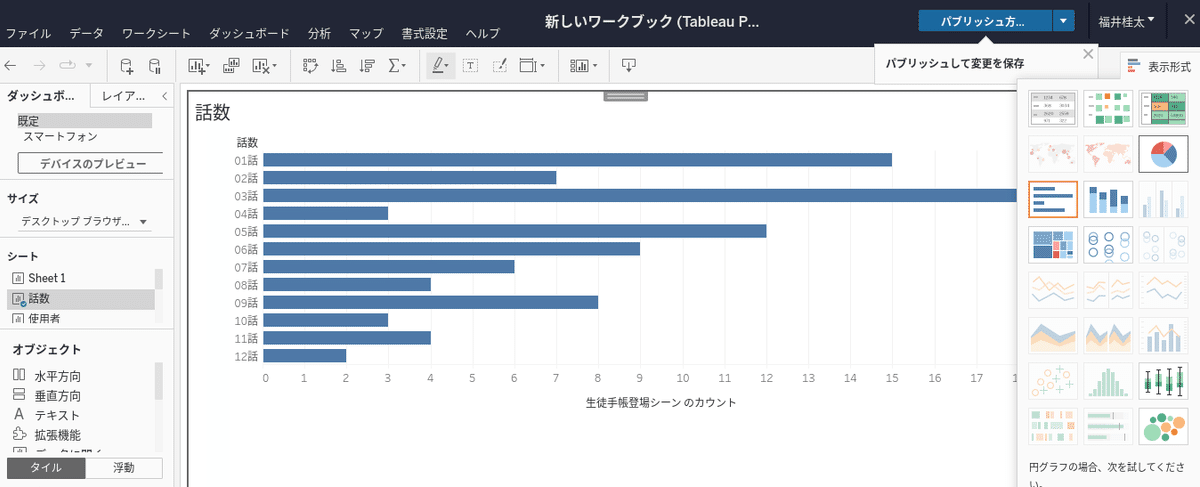Select the horizontal bar chart in Show Me
The width and height of the screenshot is (1200, 487).
point(1053,199)
